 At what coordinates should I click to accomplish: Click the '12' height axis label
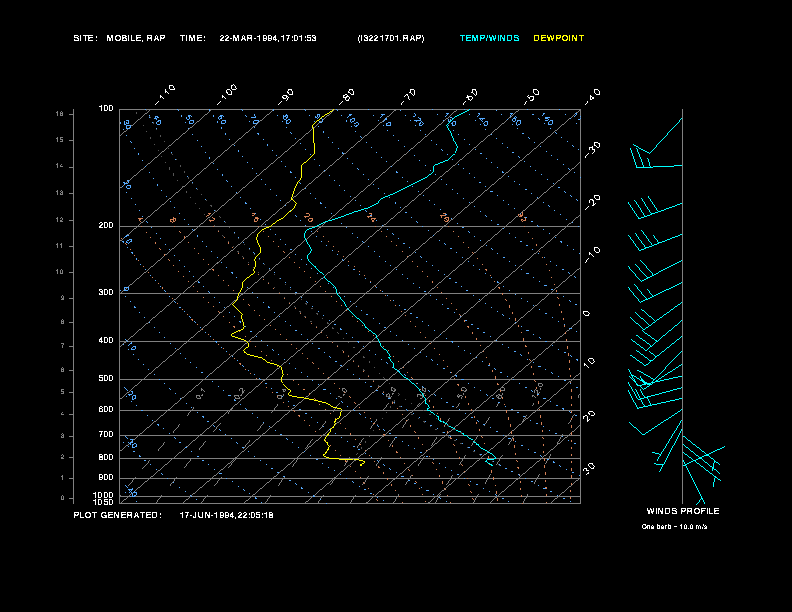coord(60,220)
